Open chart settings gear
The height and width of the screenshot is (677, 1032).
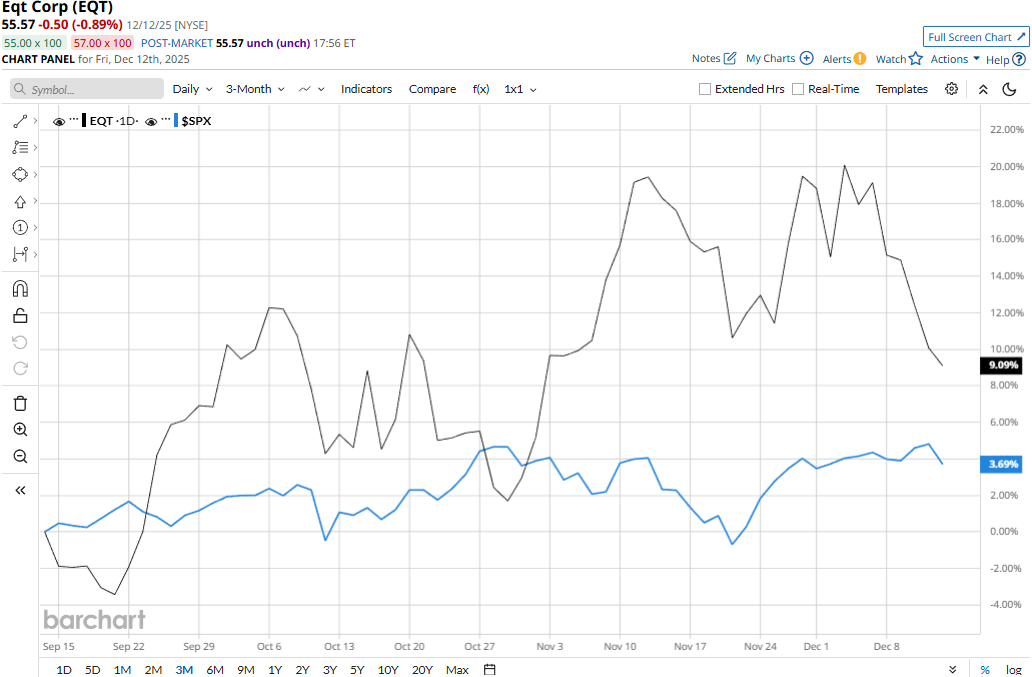[951, 89]
